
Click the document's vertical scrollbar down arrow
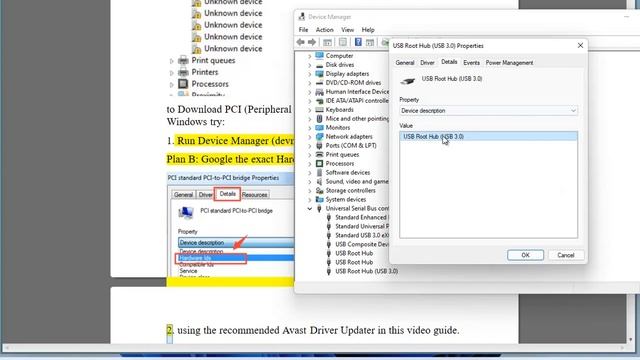[x=631, y=339]
